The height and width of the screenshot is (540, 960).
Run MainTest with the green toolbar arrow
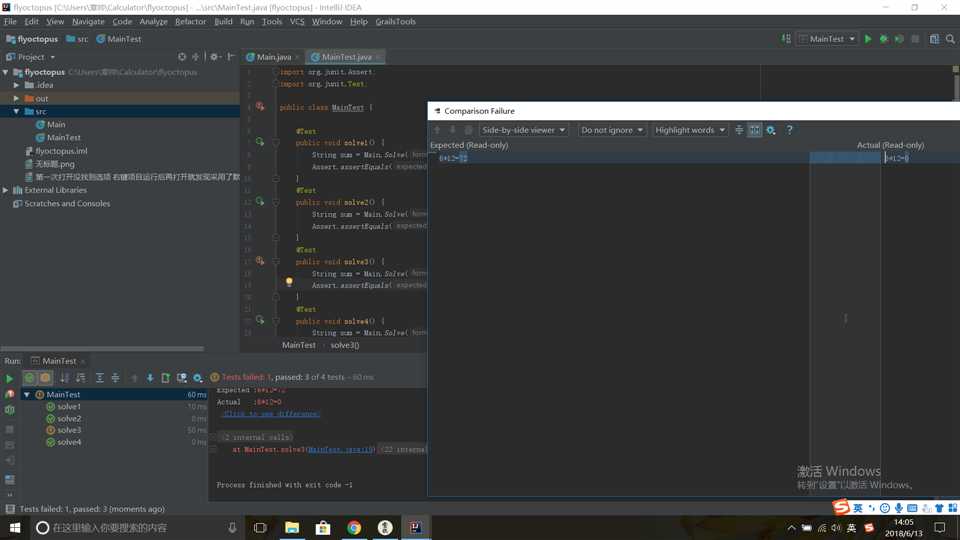(868, 39)
